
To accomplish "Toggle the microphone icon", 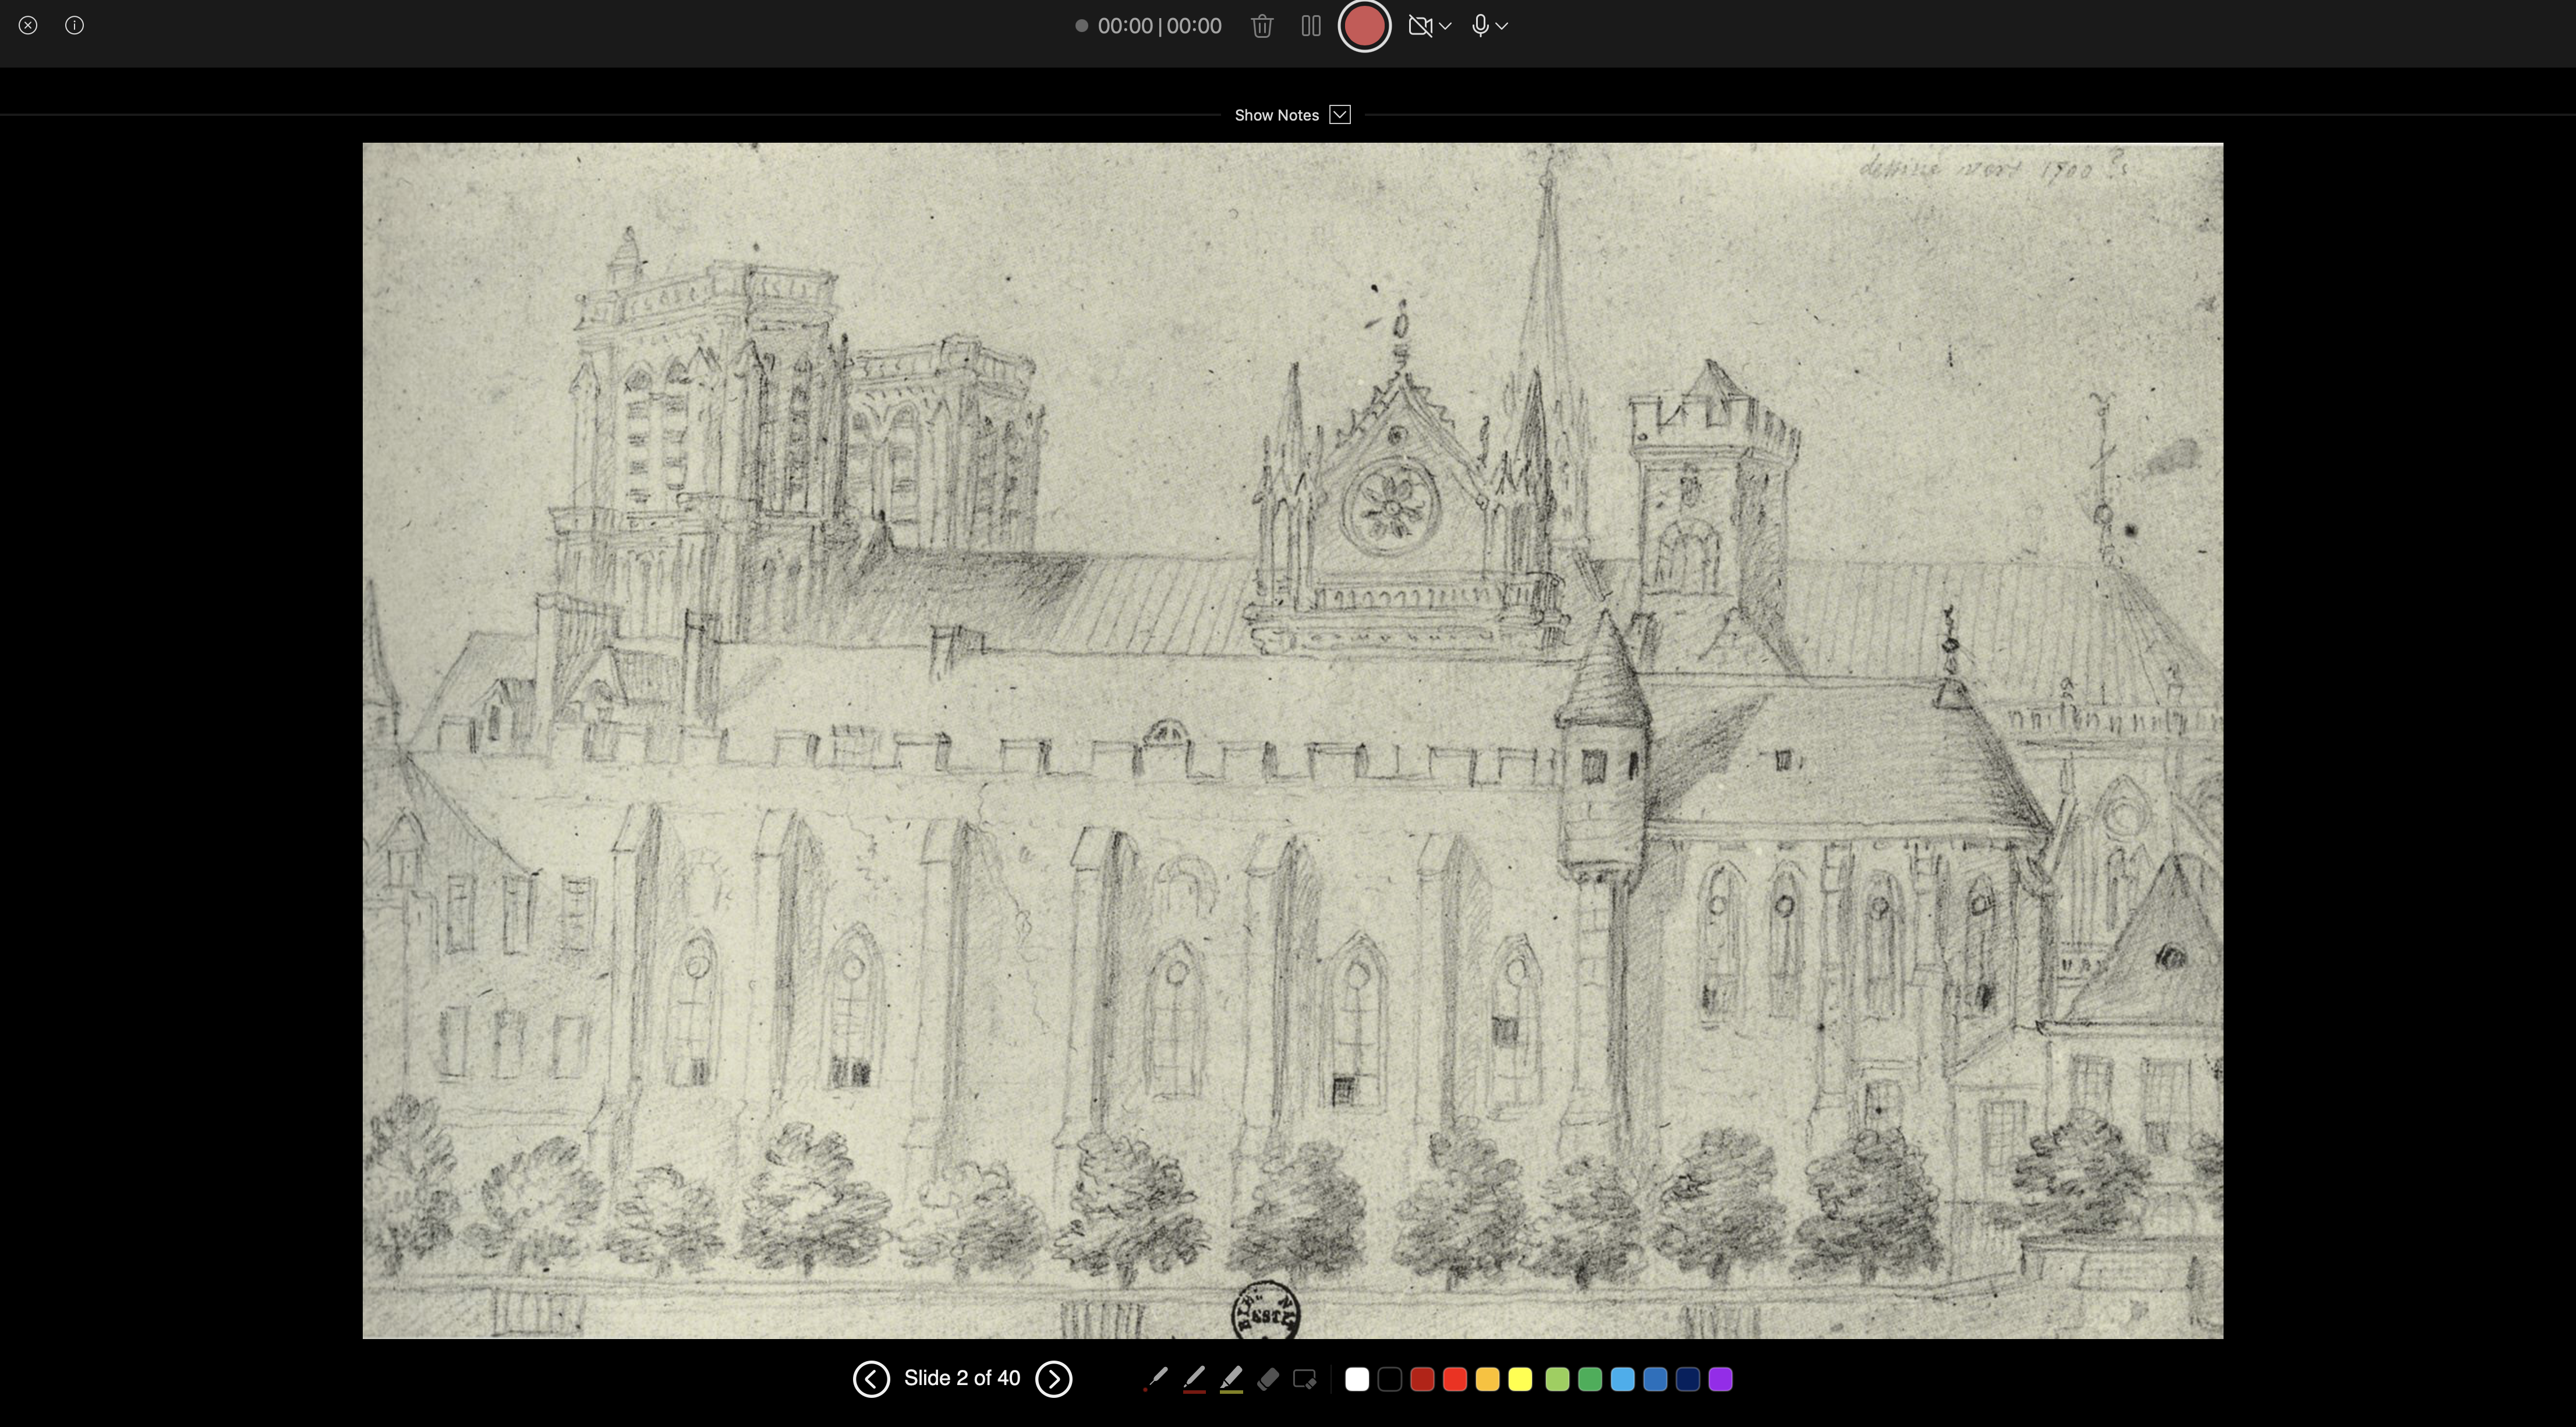I will click(1480, 26).
